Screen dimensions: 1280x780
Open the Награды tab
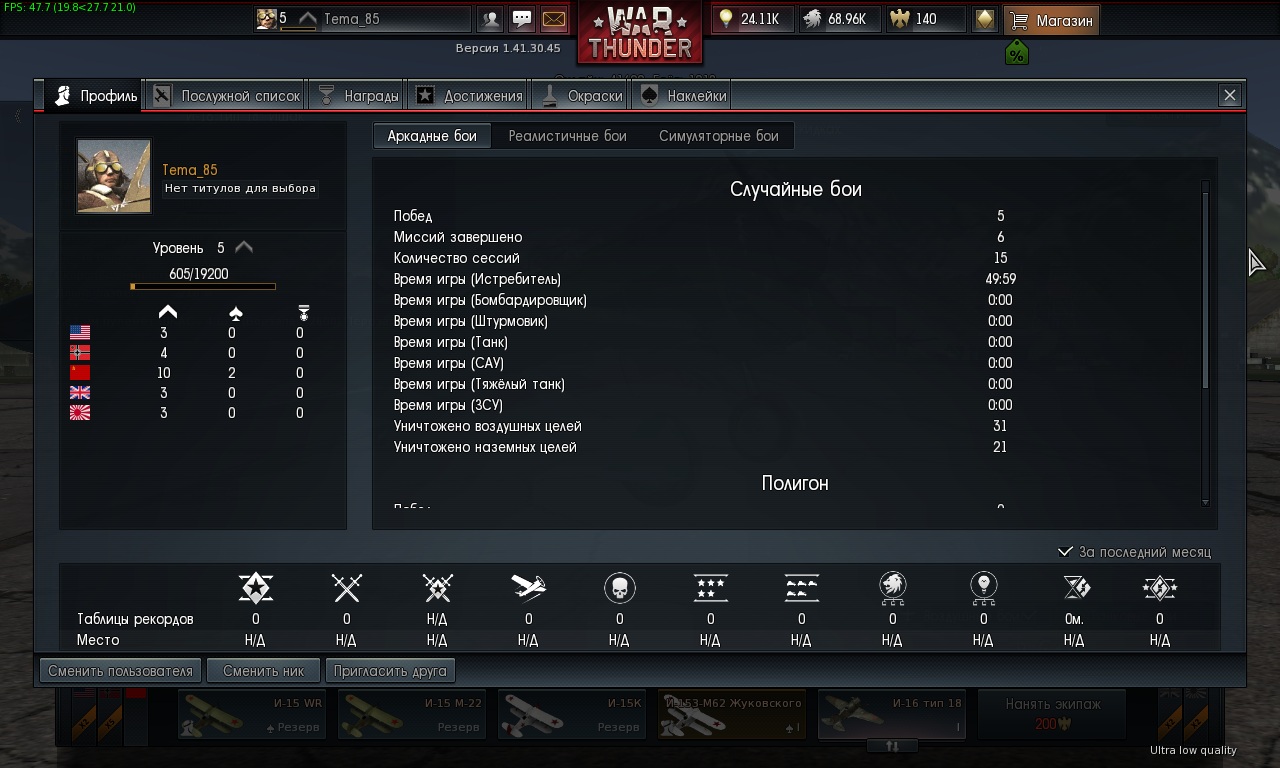click(357, 96)
